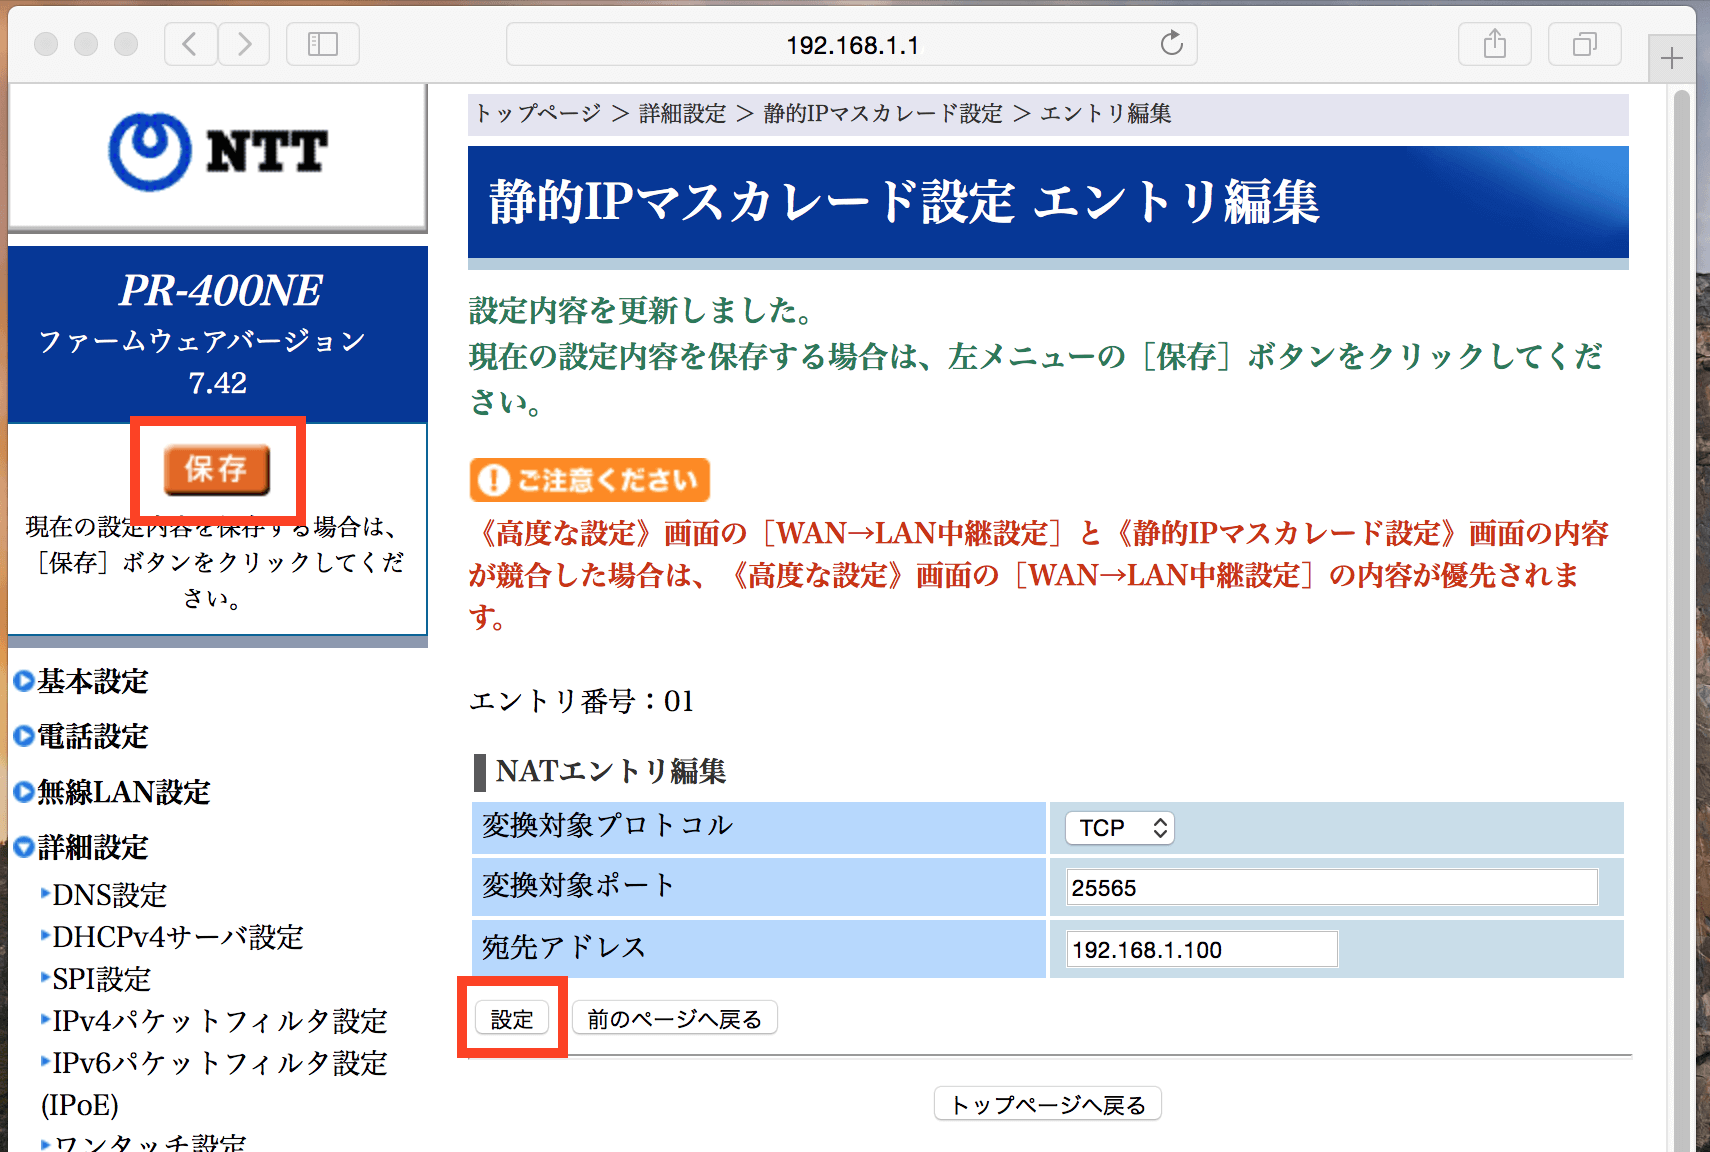Open the DNS設定 submenu item
This screenshot has width=1710, height=1152.
(110, 895)
